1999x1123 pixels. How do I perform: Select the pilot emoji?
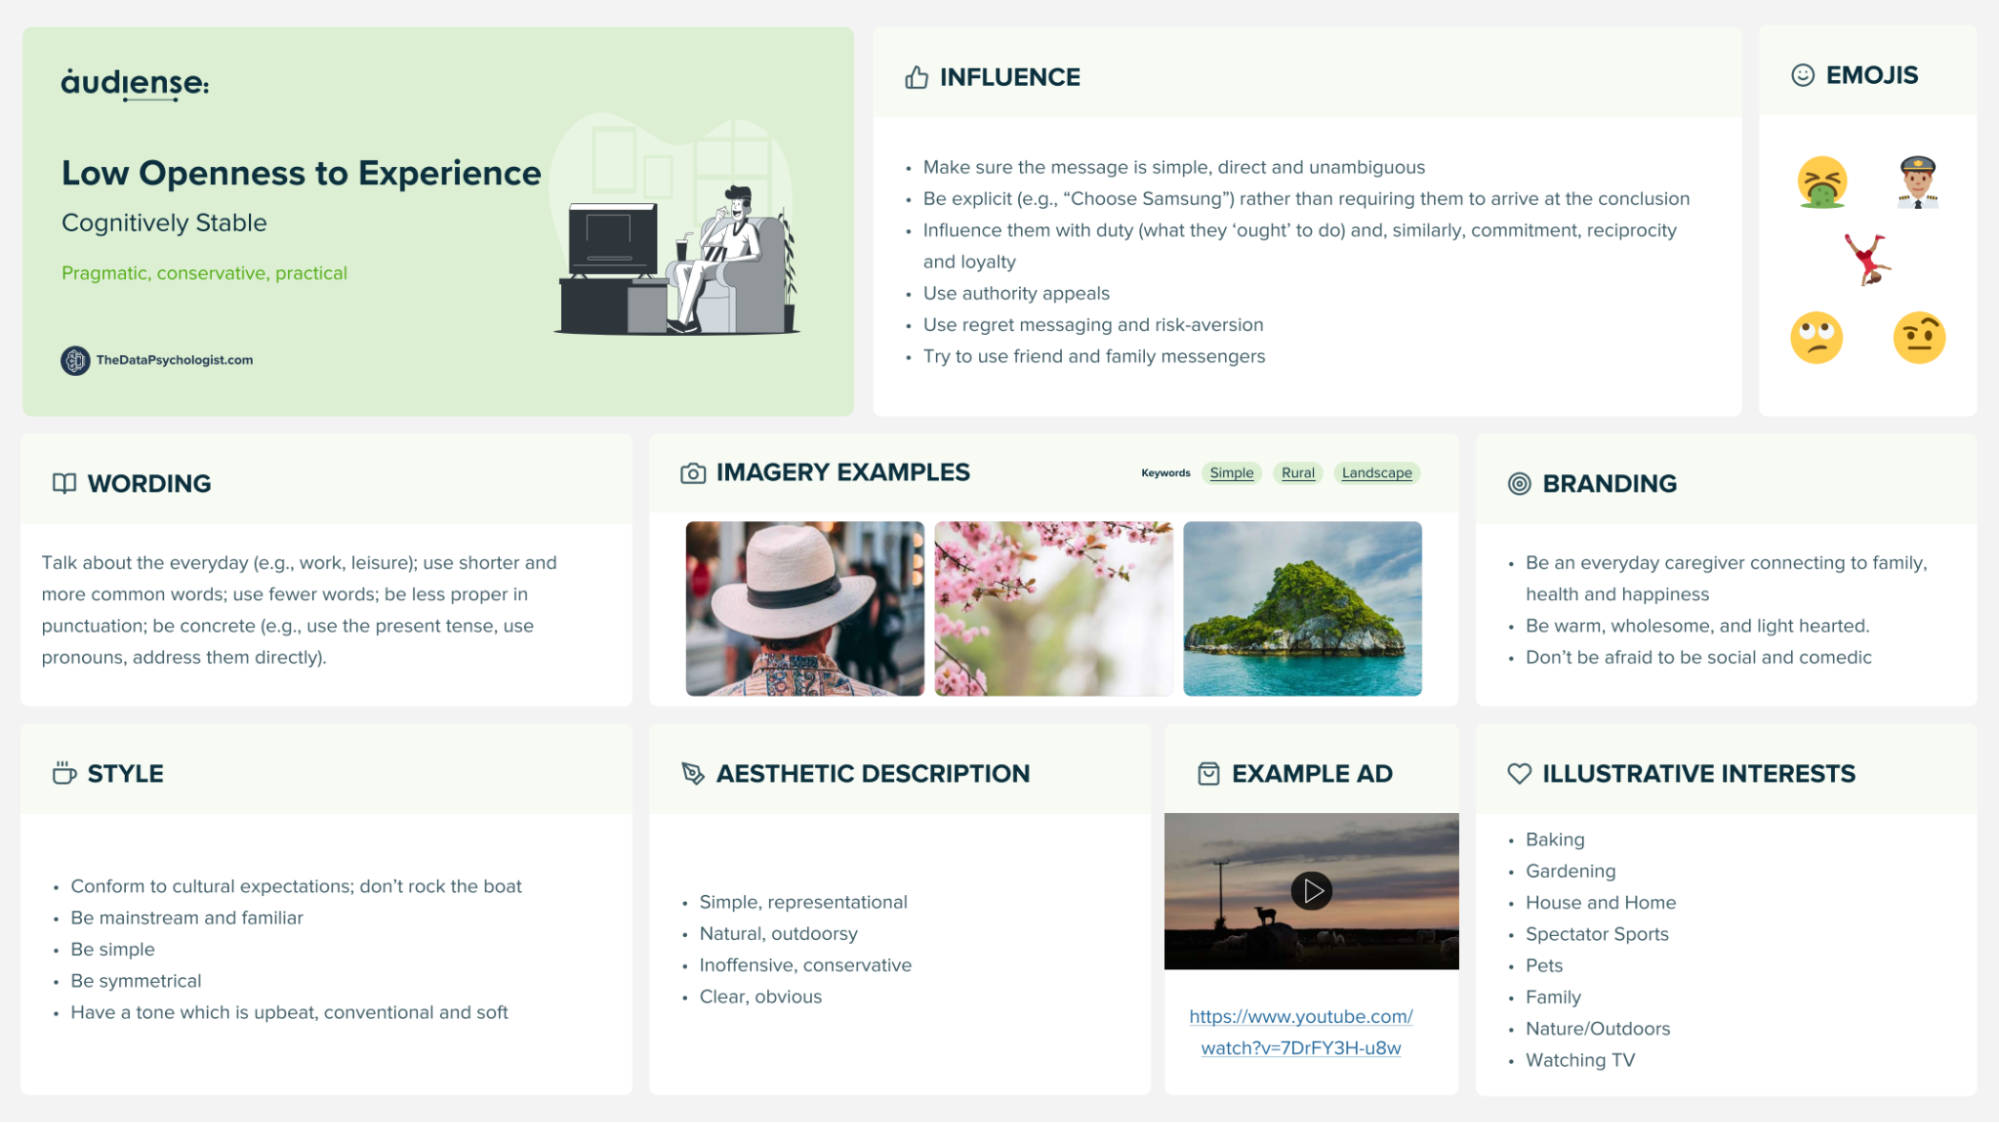[x=1917, y=182]
